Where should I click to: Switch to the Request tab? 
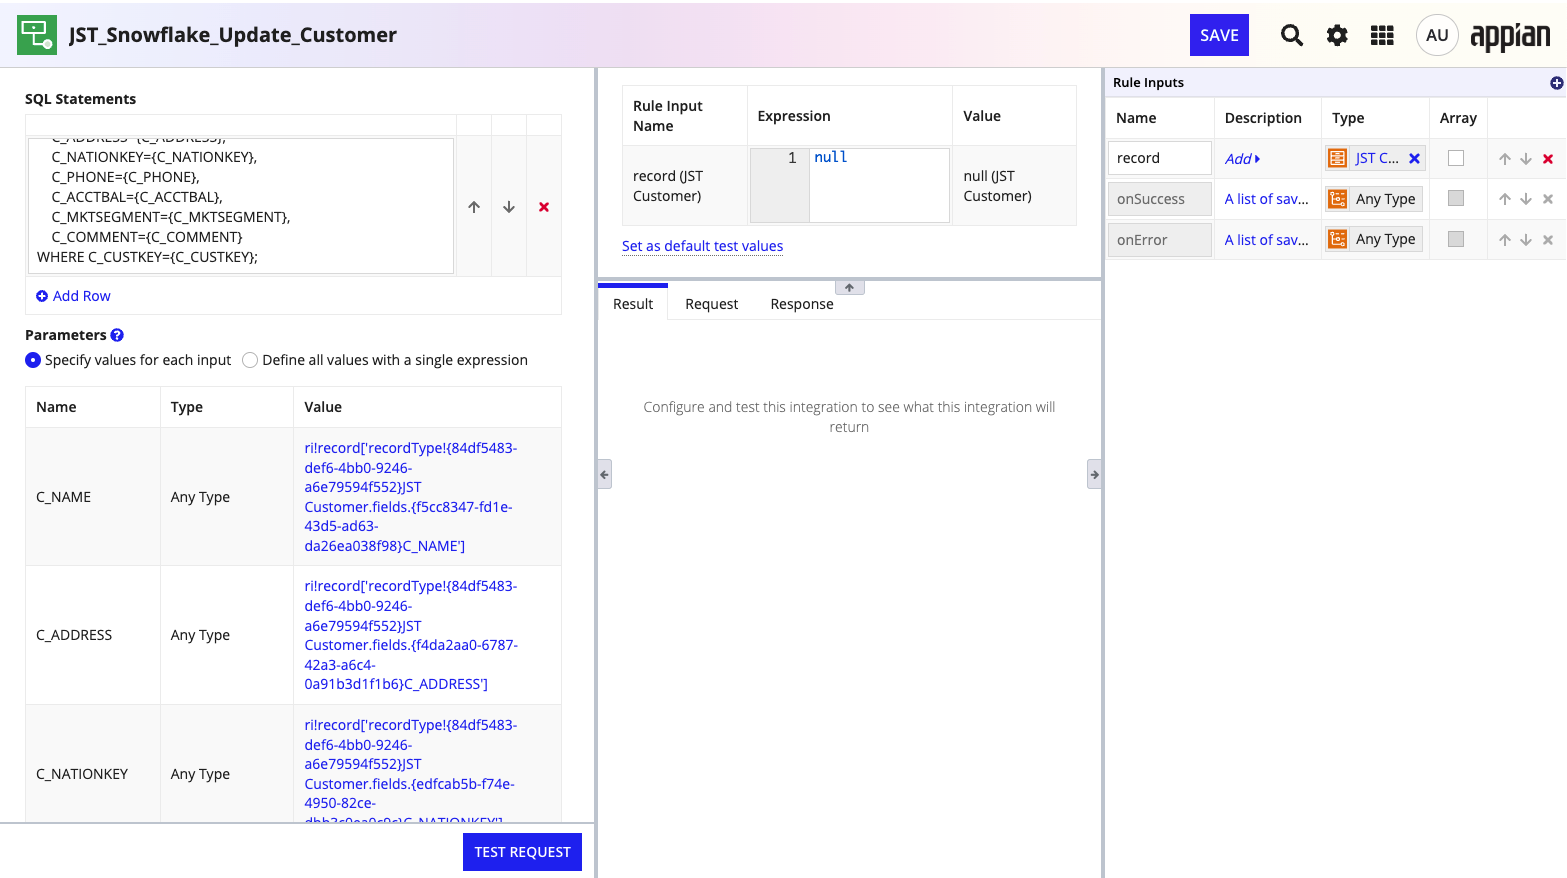(x=711, y=304)
